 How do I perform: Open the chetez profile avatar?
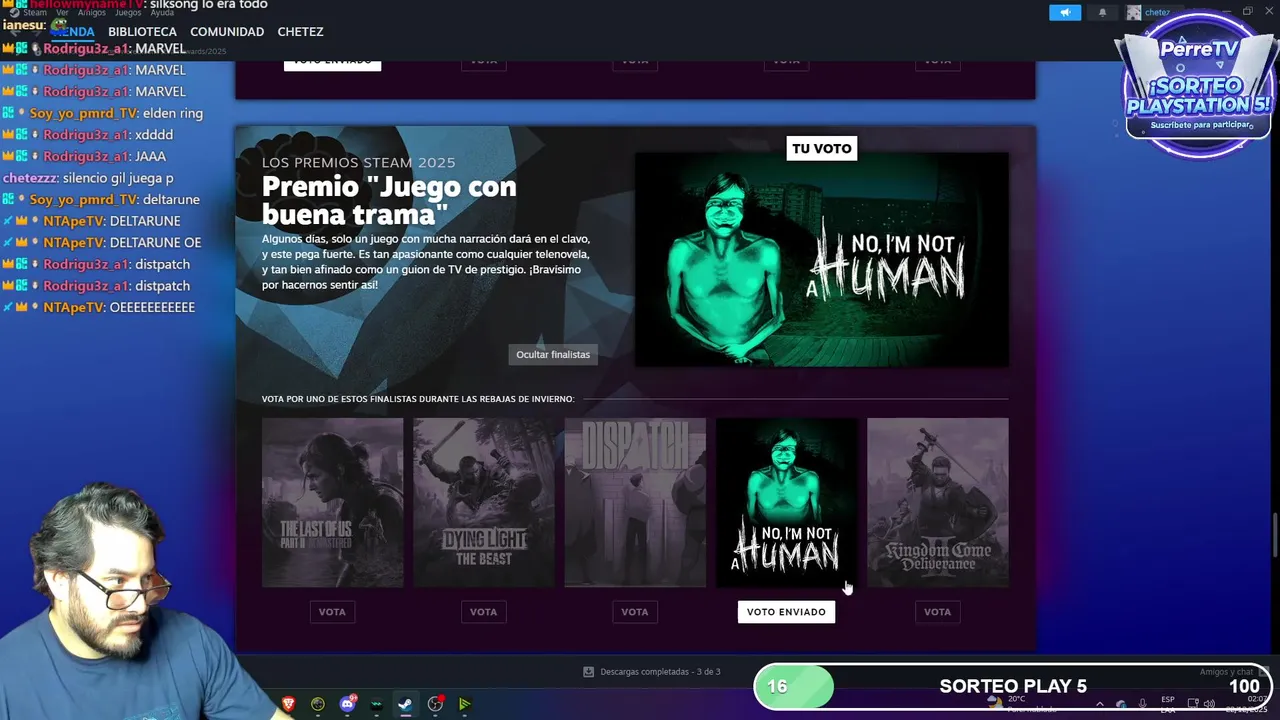(x=1134, y=12)
